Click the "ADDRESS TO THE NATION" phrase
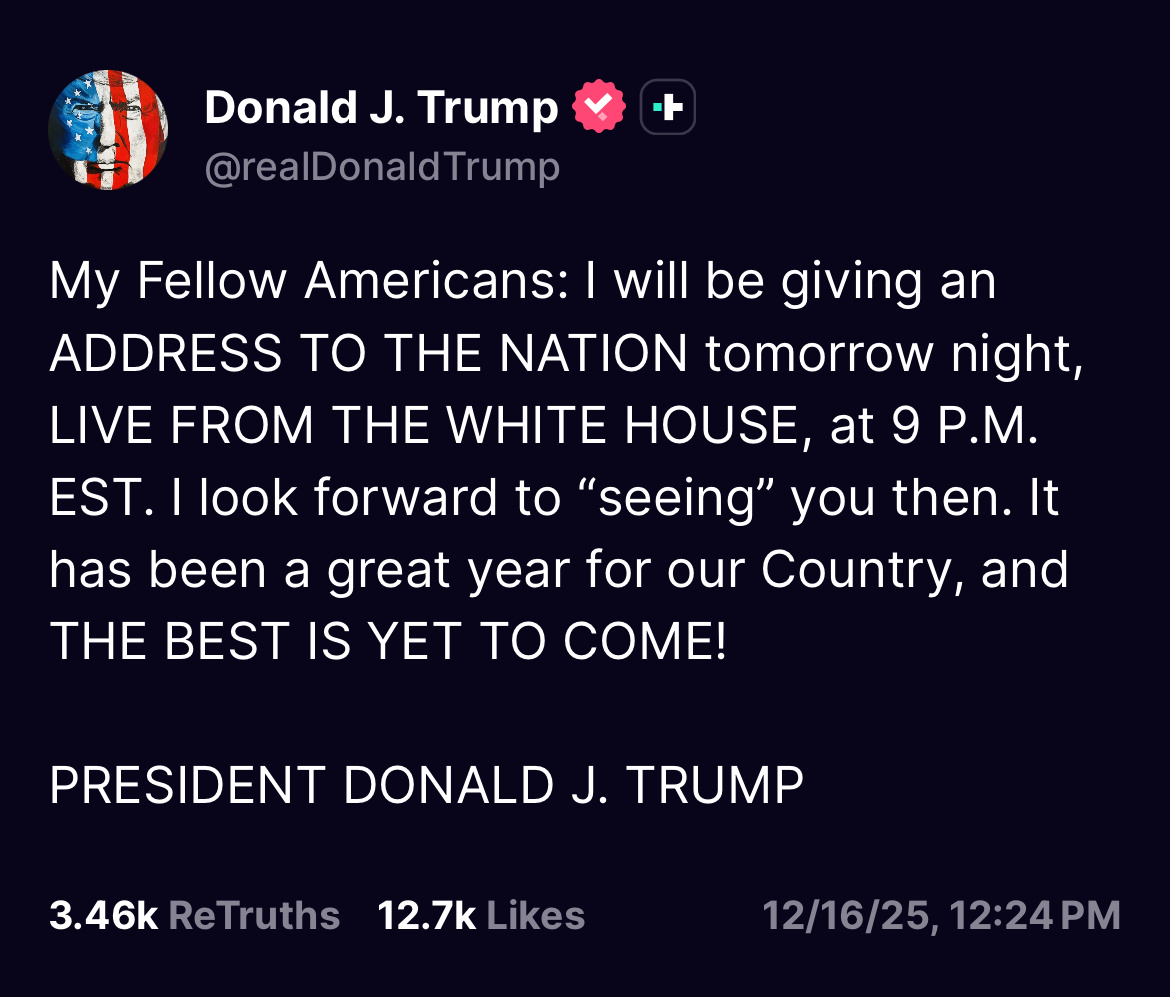1170x997 pixels. (368, 354)
